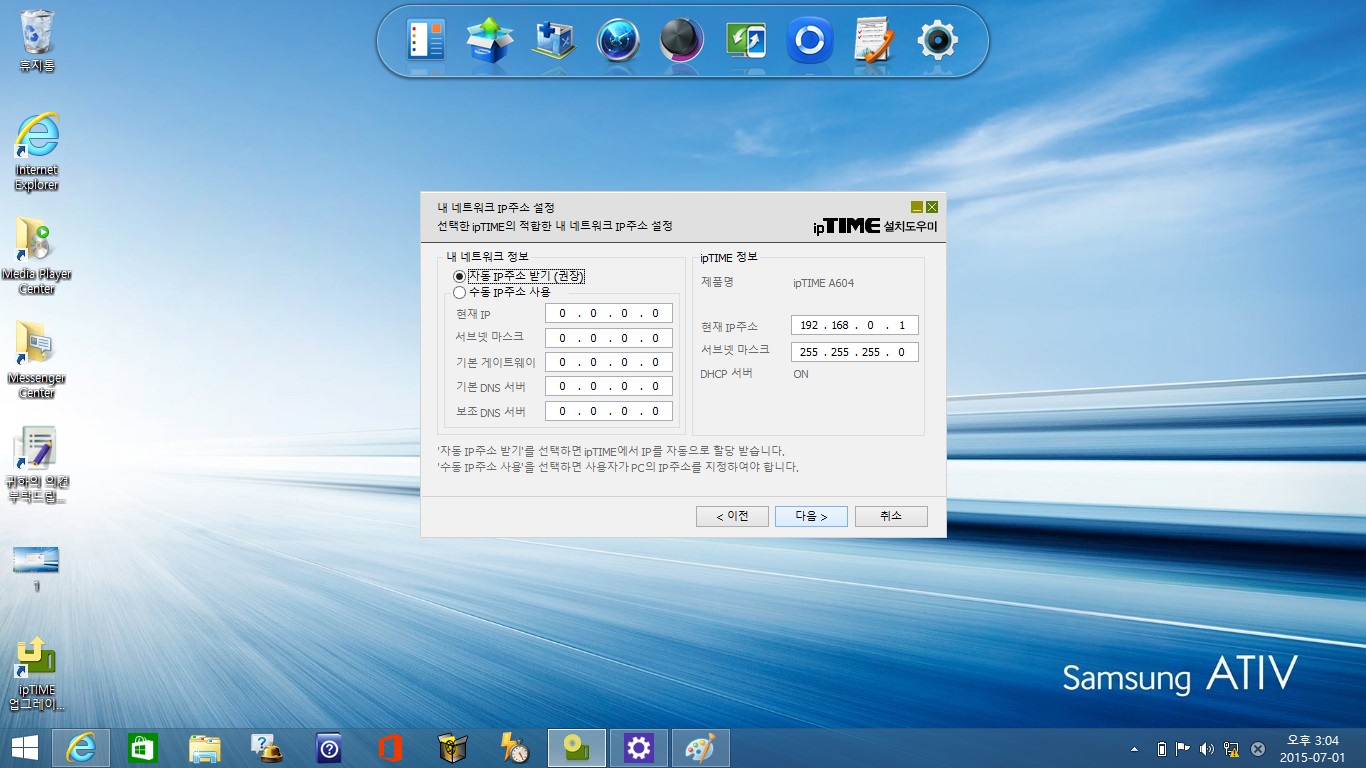Click the Windows Start button

coord(25,748)
